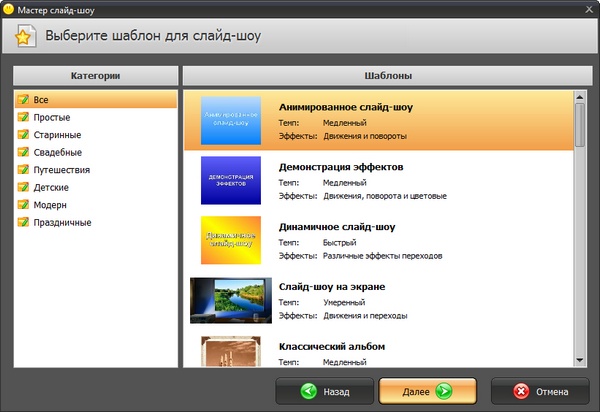Click the icon next to Простые category

(x=23, y=117)
